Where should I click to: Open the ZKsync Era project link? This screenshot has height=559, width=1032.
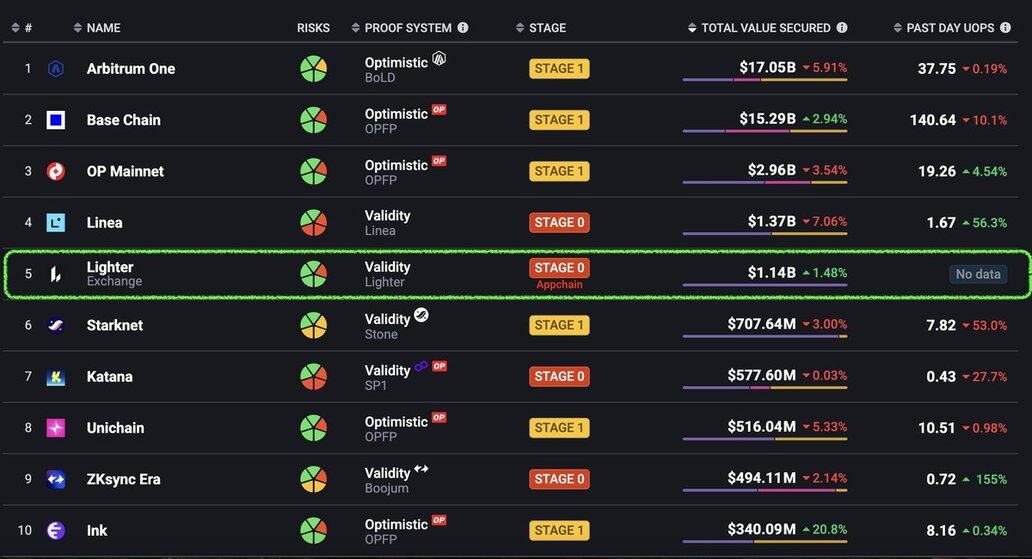[124, 479]
